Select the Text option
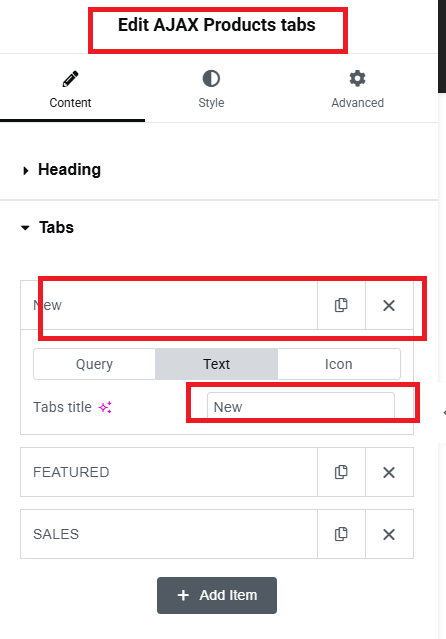This screenshot has width=446, height=639. 216,364
